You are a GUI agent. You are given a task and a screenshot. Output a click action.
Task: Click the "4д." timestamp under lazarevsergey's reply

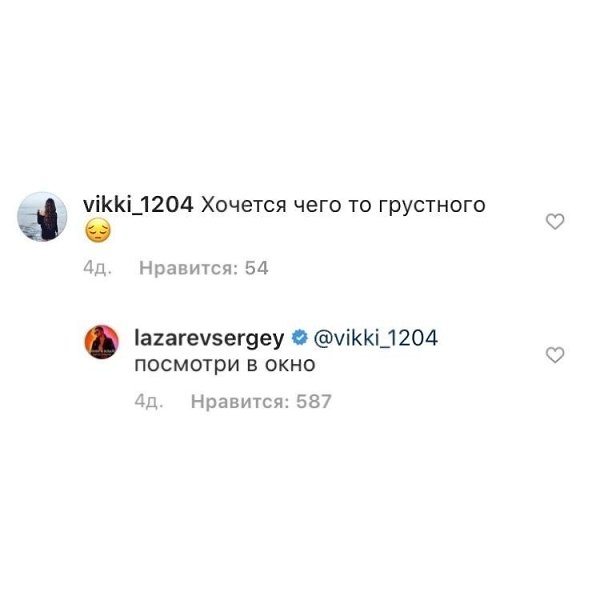pos(148,401)
